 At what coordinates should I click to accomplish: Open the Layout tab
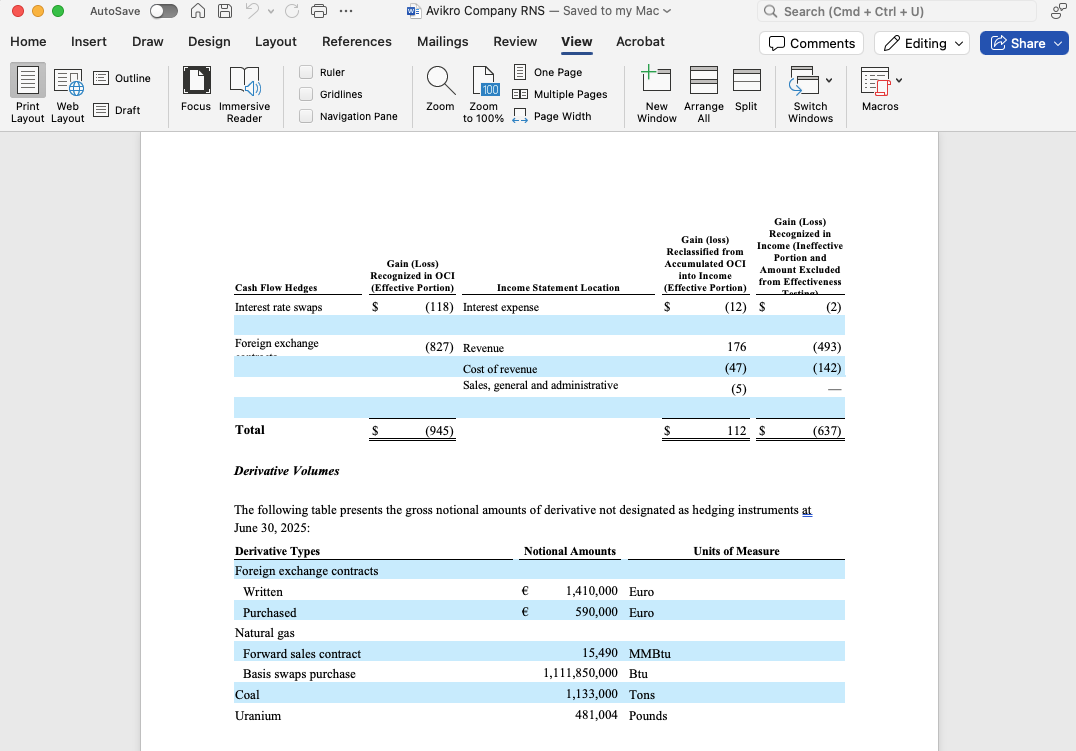tap(275, 41)
